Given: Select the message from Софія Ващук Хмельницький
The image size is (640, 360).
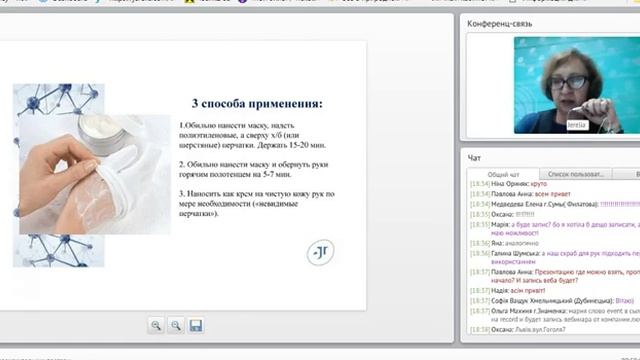Looking at the screenshot, I should pyautogui.click(x=552, y=301).
